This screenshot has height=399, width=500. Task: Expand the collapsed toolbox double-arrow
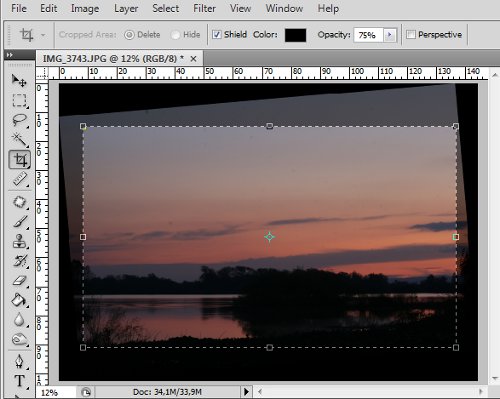point(9,55)
